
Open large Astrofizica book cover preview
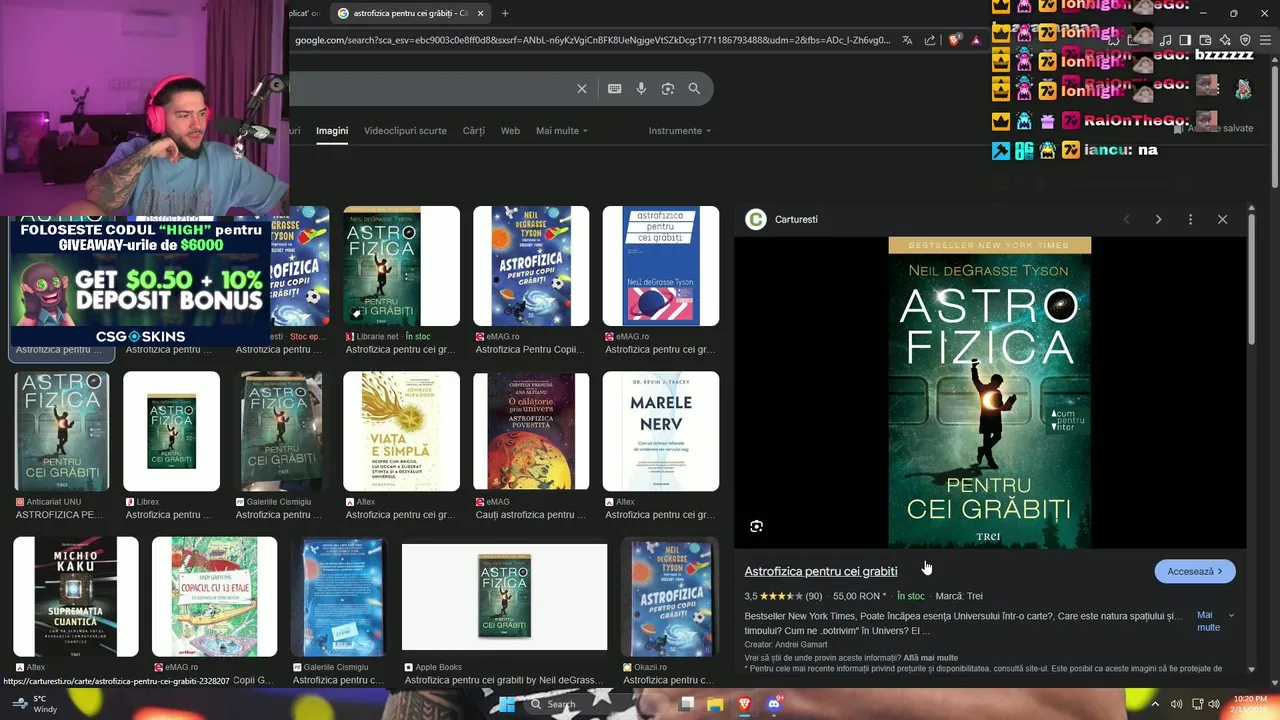pyautogui.click(x=990, y=392)
